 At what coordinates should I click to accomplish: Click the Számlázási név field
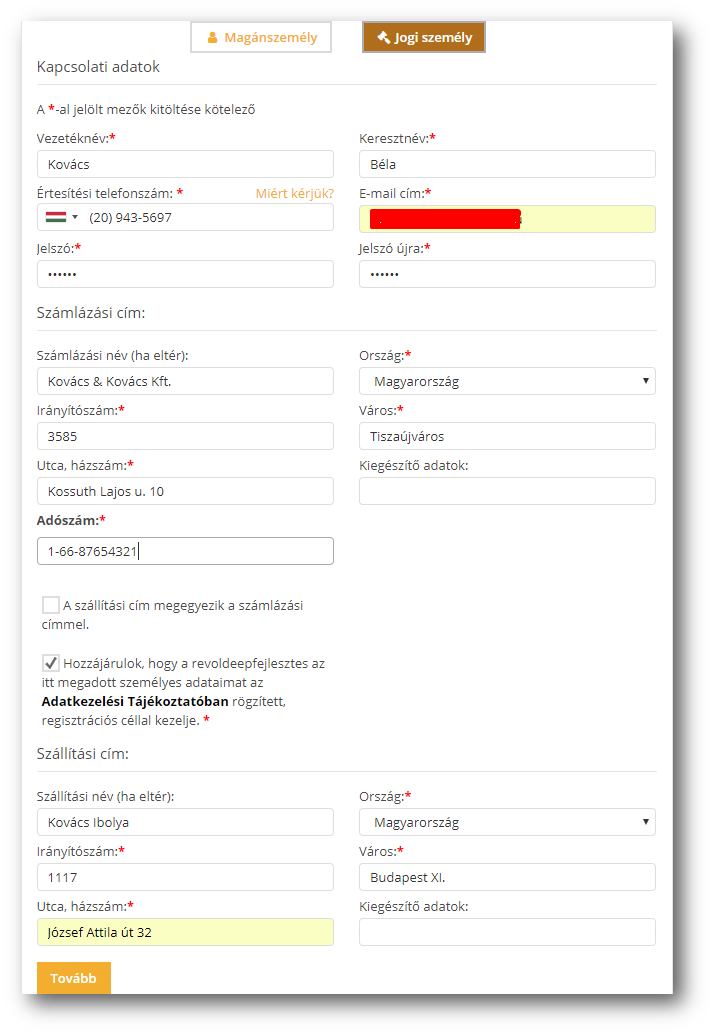(185, 381)
